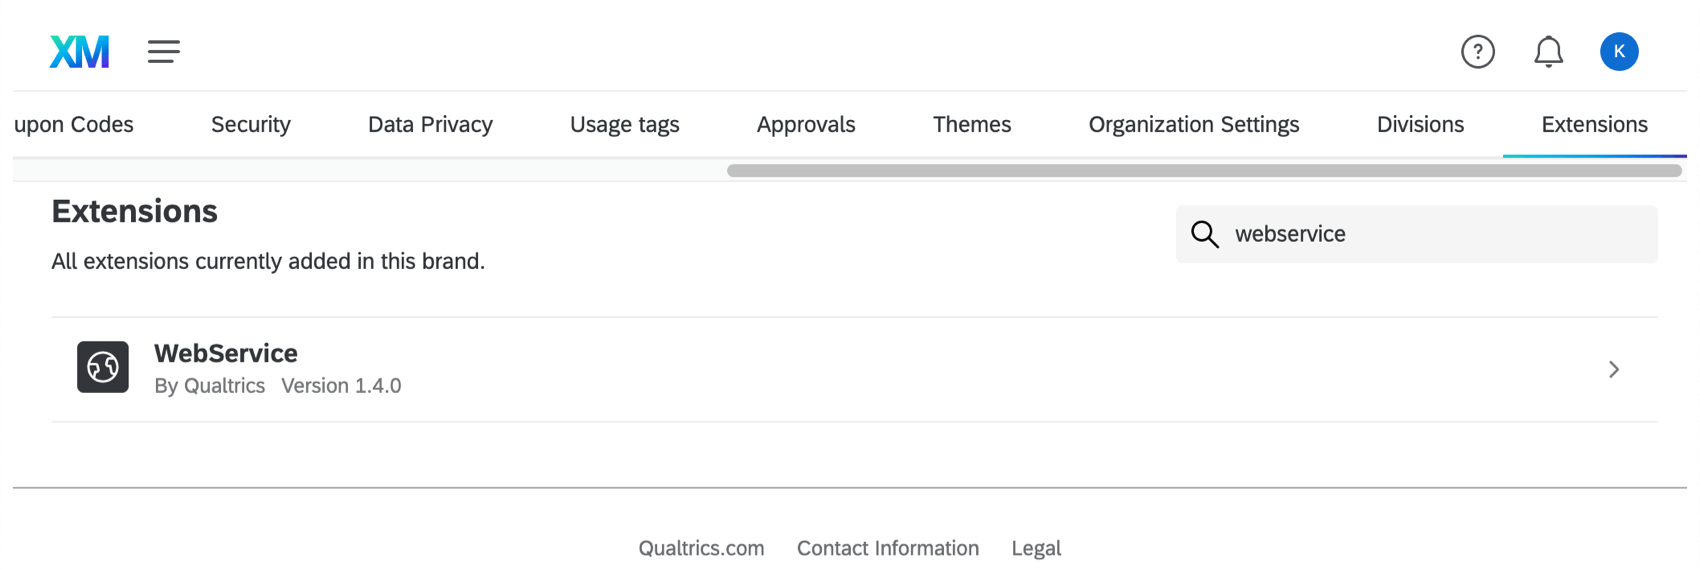Open the Data Privacy tab
The width and height of the screenshot is (1700, 570).
pyautogui.click(x=430, y=125)
